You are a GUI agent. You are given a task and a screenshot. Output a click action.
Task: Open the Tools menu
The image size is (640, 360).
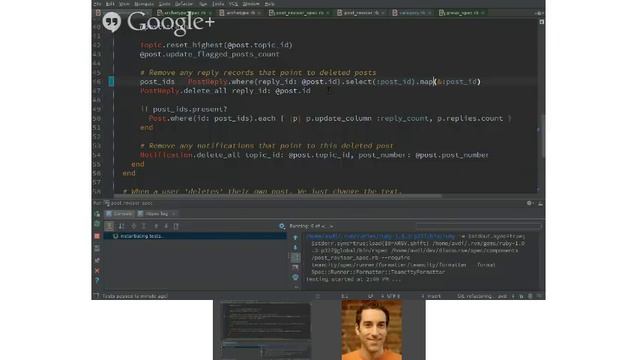coord(218,4)
